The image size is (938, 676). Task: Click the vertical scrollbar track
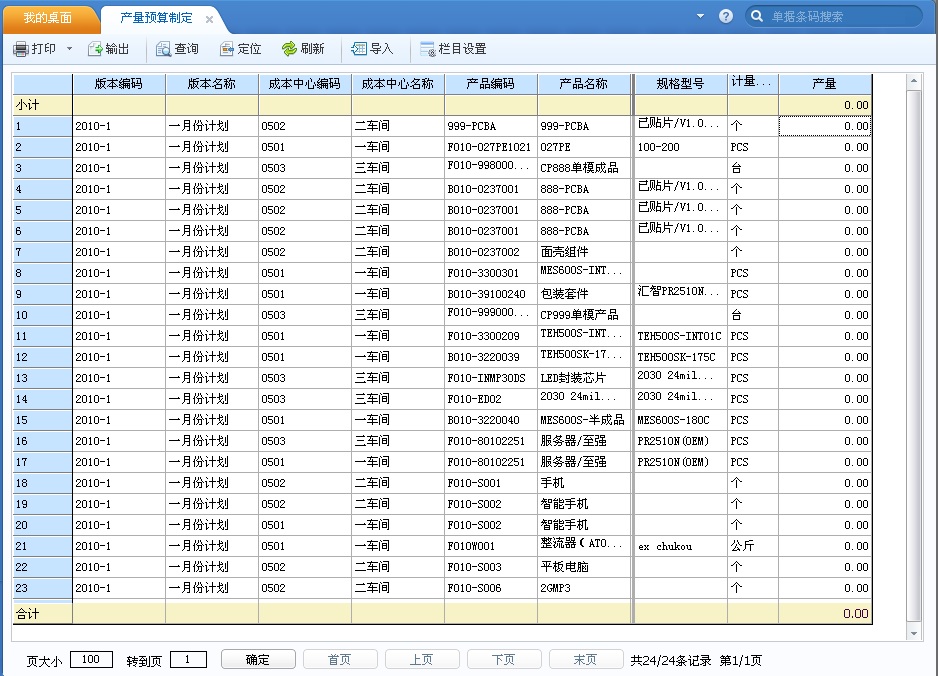click(913, 357)
